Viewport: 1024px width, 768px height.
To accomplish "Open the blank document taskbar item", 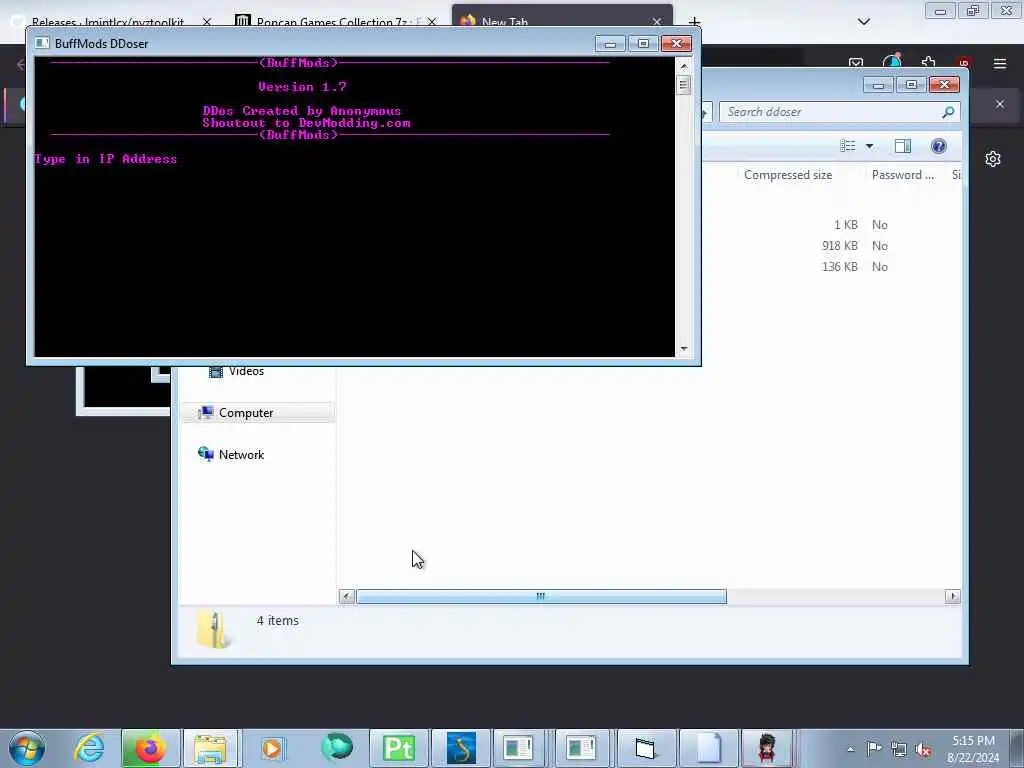I will (x=708, y=748).
